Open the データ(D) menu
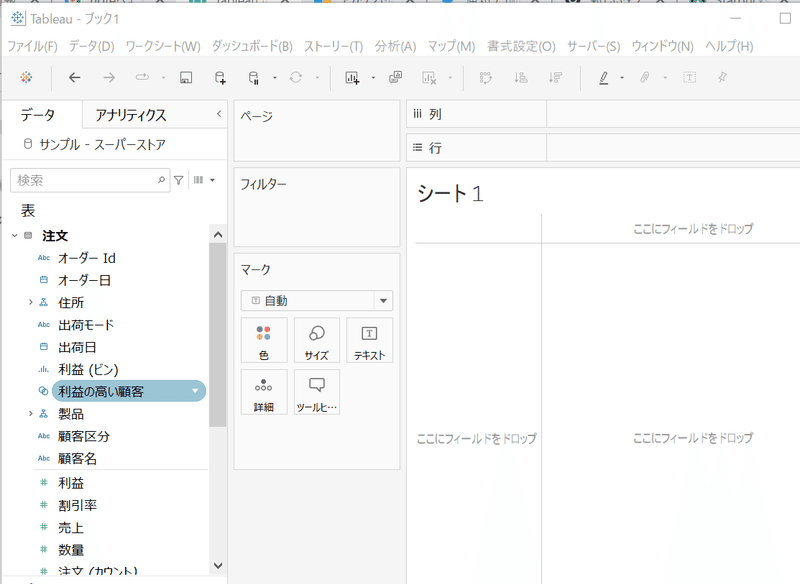This screenshot has height=584, width=800. pyautogui.click(x=92, y=46)
